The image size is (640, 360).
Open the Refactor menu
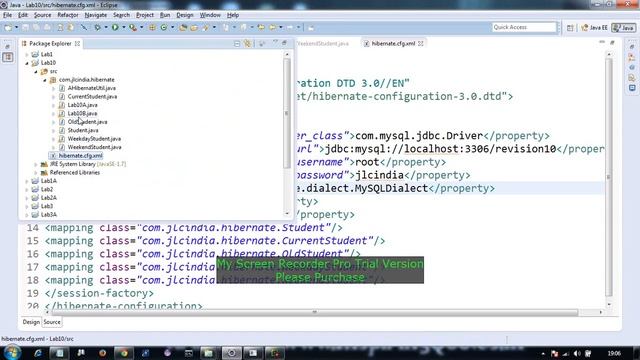[68, 15]
